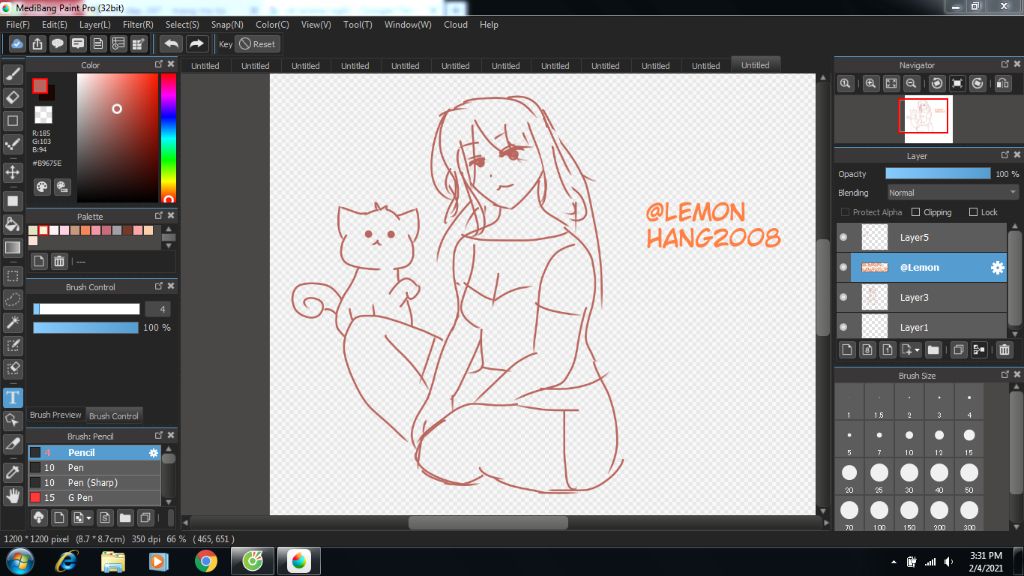This screenshot has height=576, width=1024.
Task: Toggle visibility of Layer1
Action: (x=843, y=327)
